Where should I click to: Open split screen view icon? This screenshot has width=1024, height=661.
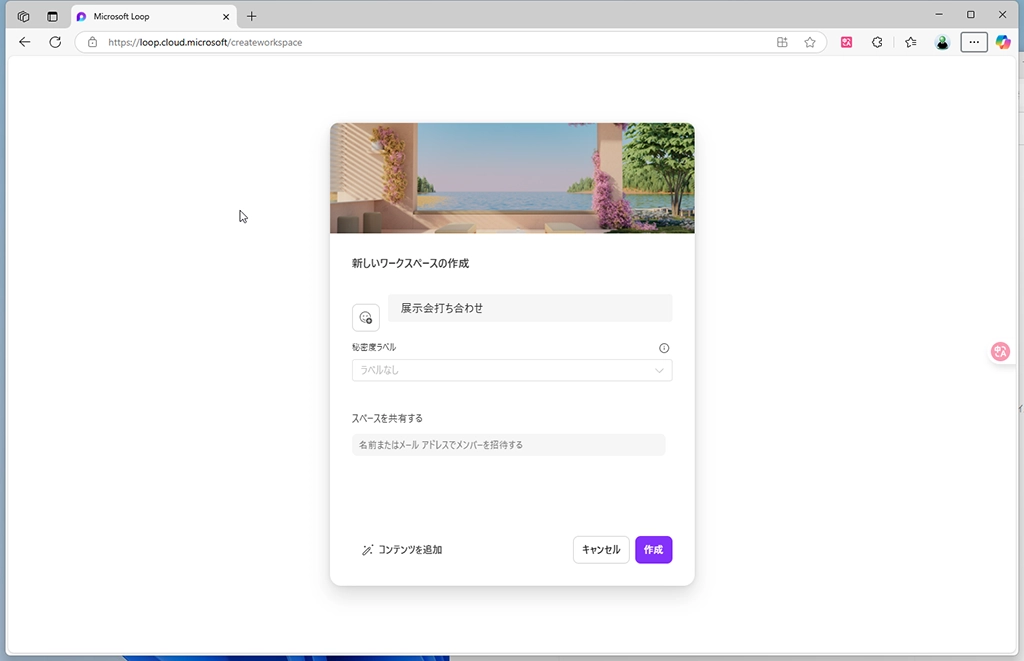[x=782, y=42]
